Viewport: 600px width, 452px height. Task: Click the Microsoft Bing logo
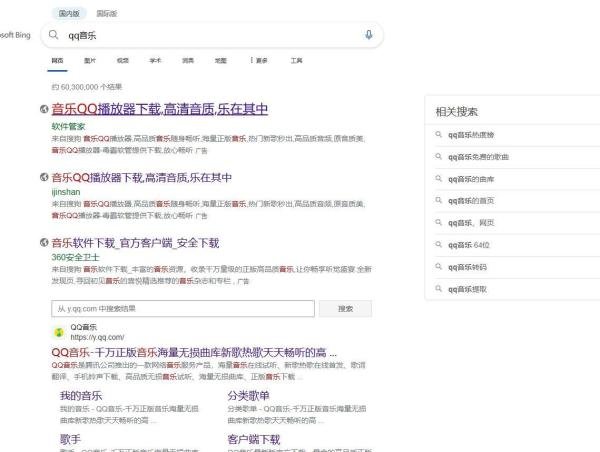point(15,35)
